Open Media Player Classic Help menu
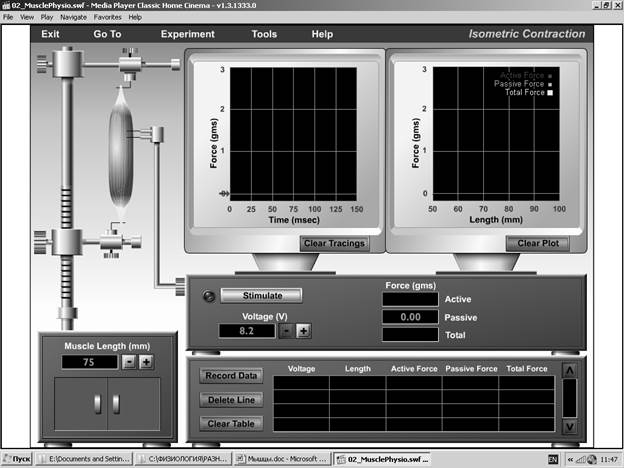Image resolution: width=624 pixels, height=468 pixels. pyautogui.click(x=135, y=17)
